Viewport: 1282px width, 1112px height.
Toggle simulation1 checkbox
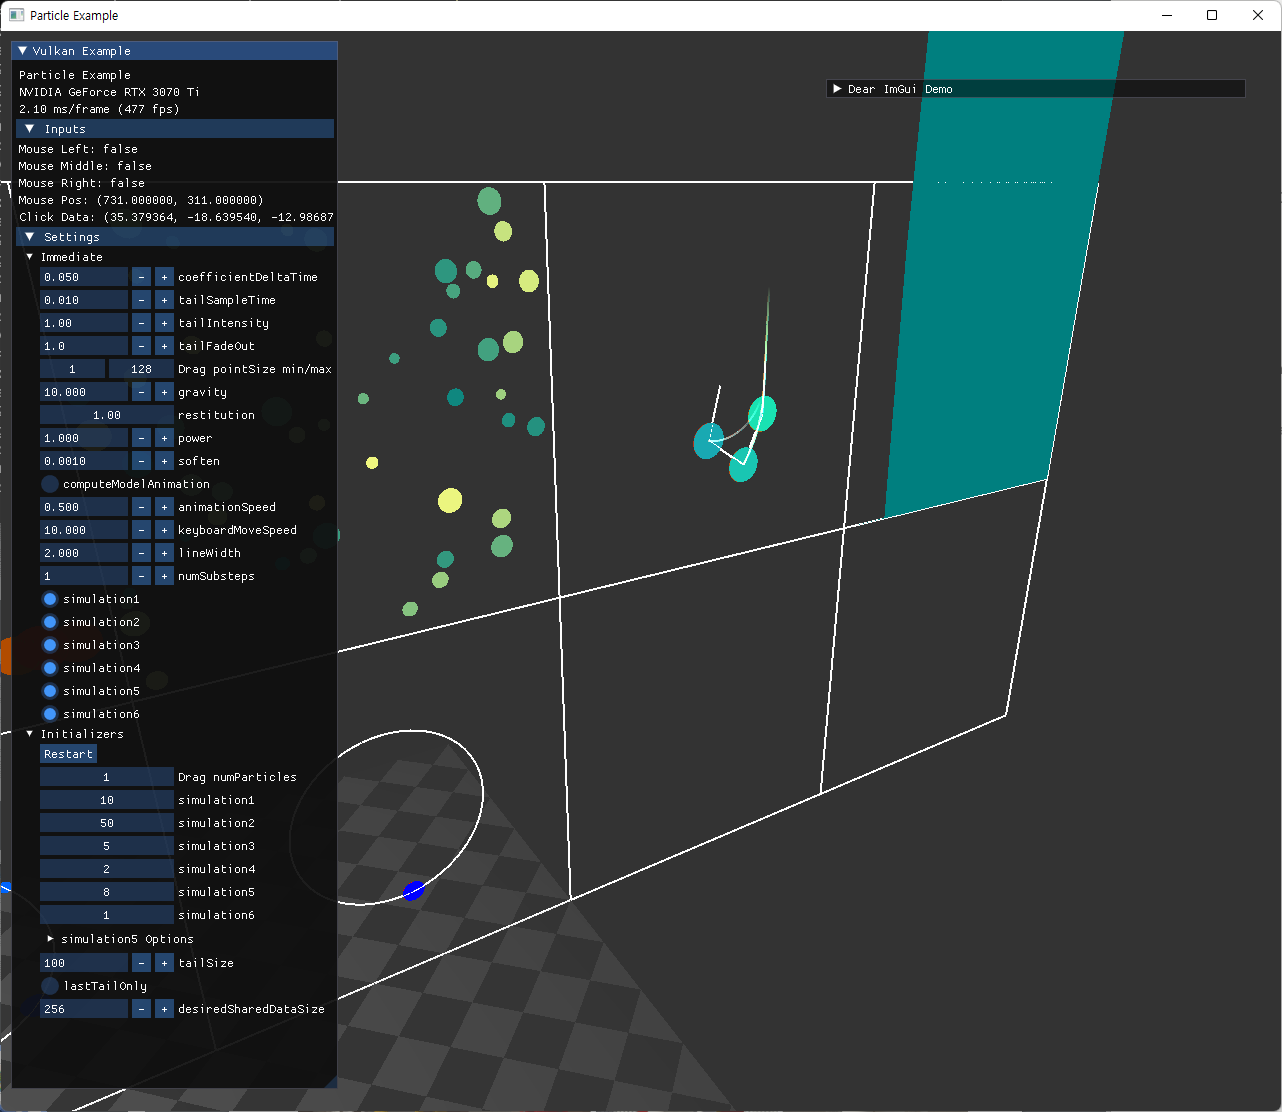point(49,599)
